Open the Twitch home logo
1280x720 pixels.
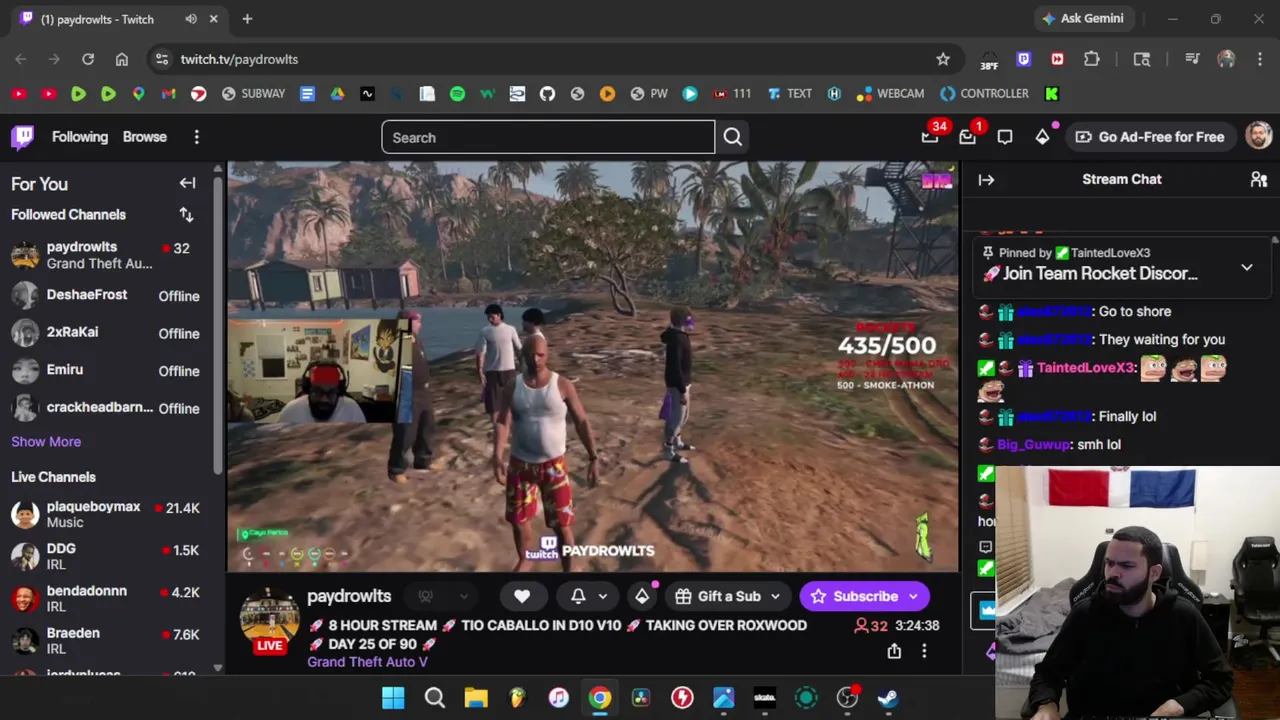tap(23, 137)
